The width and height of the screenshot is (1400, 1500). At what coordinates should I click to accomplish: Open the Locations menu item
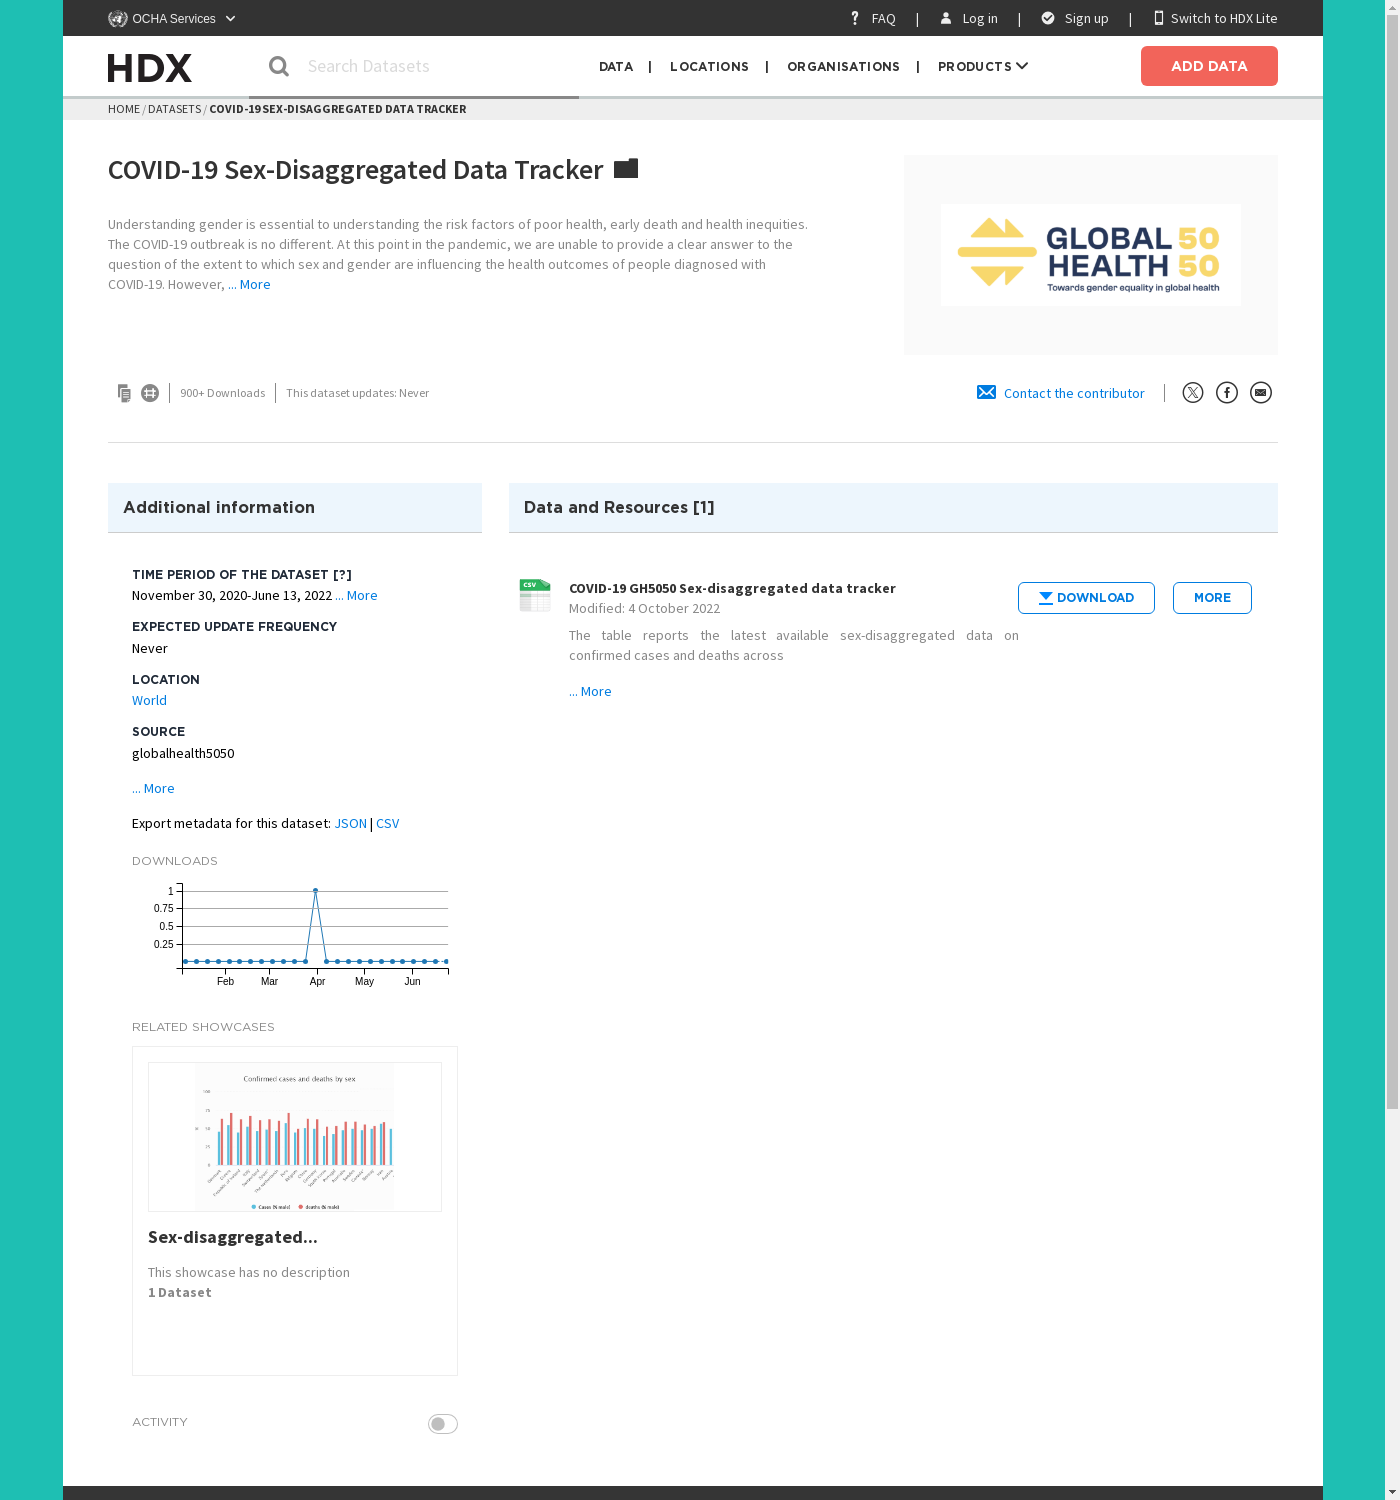(709, 66)
